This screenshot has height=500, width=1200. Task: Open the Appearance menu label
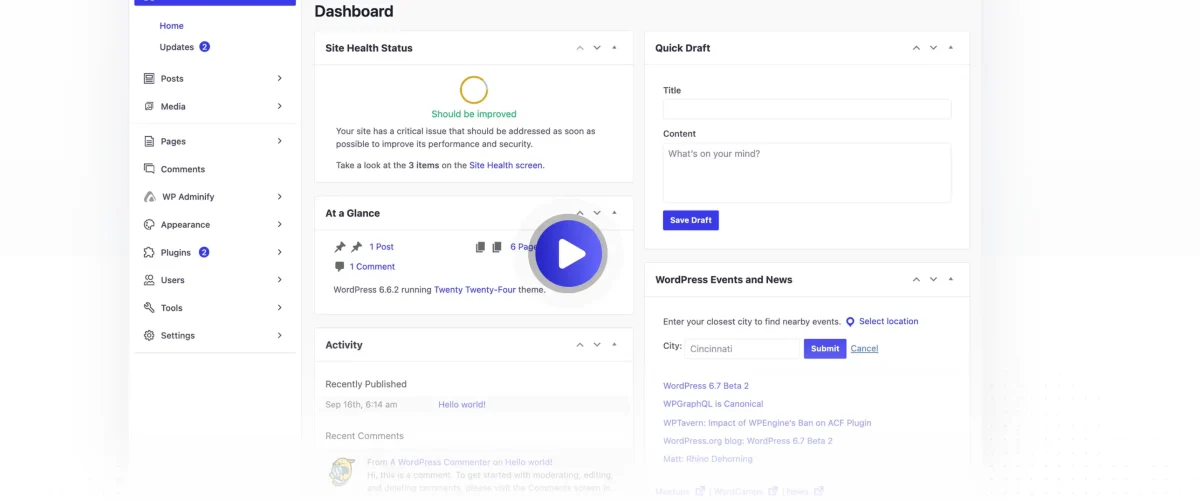(x=185, y=225)
